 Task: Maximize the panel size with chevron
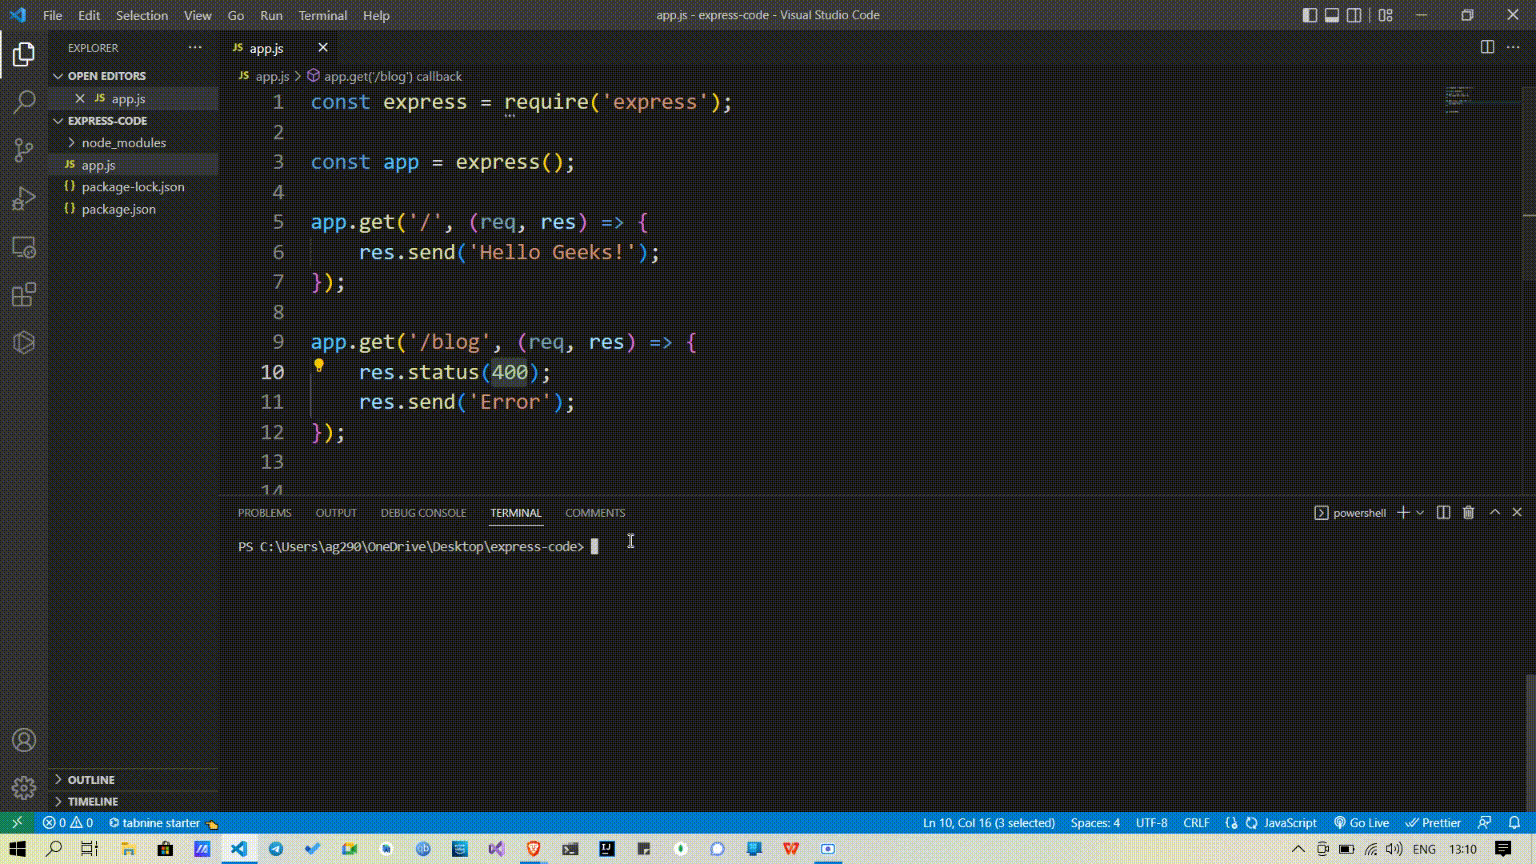click(1495, 512)
